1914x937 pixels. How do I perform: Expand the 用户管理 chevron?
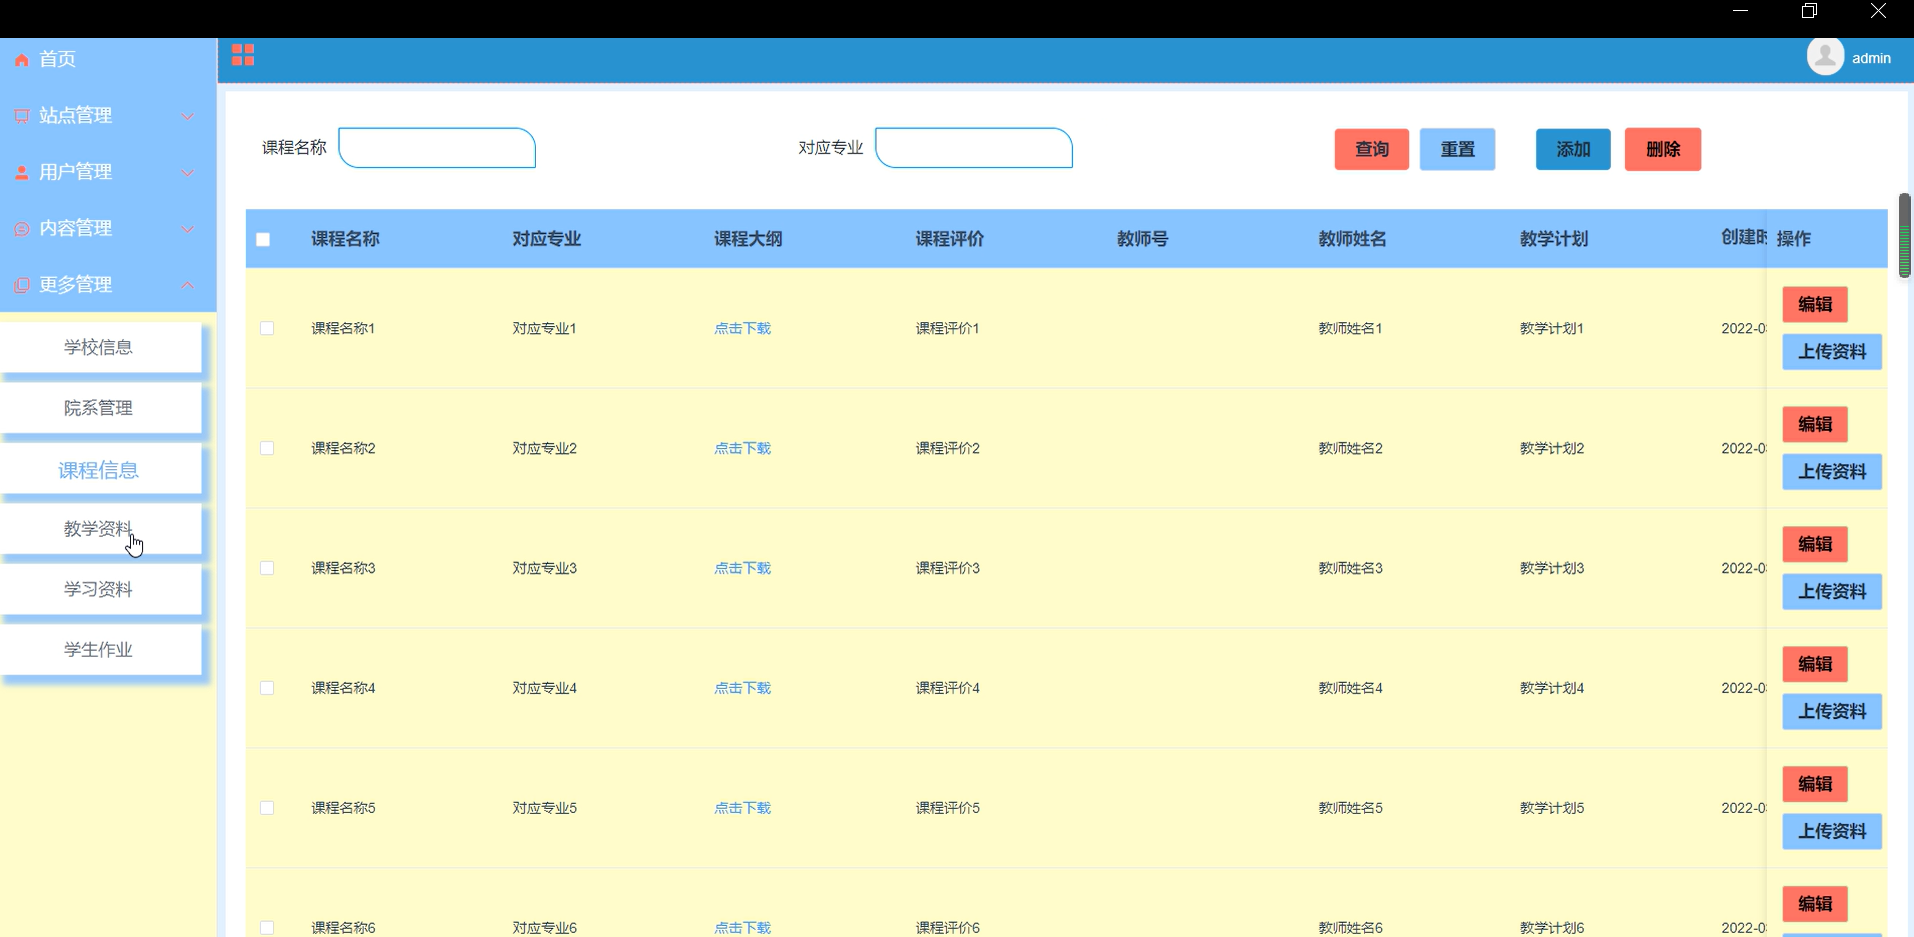(187, 172)
